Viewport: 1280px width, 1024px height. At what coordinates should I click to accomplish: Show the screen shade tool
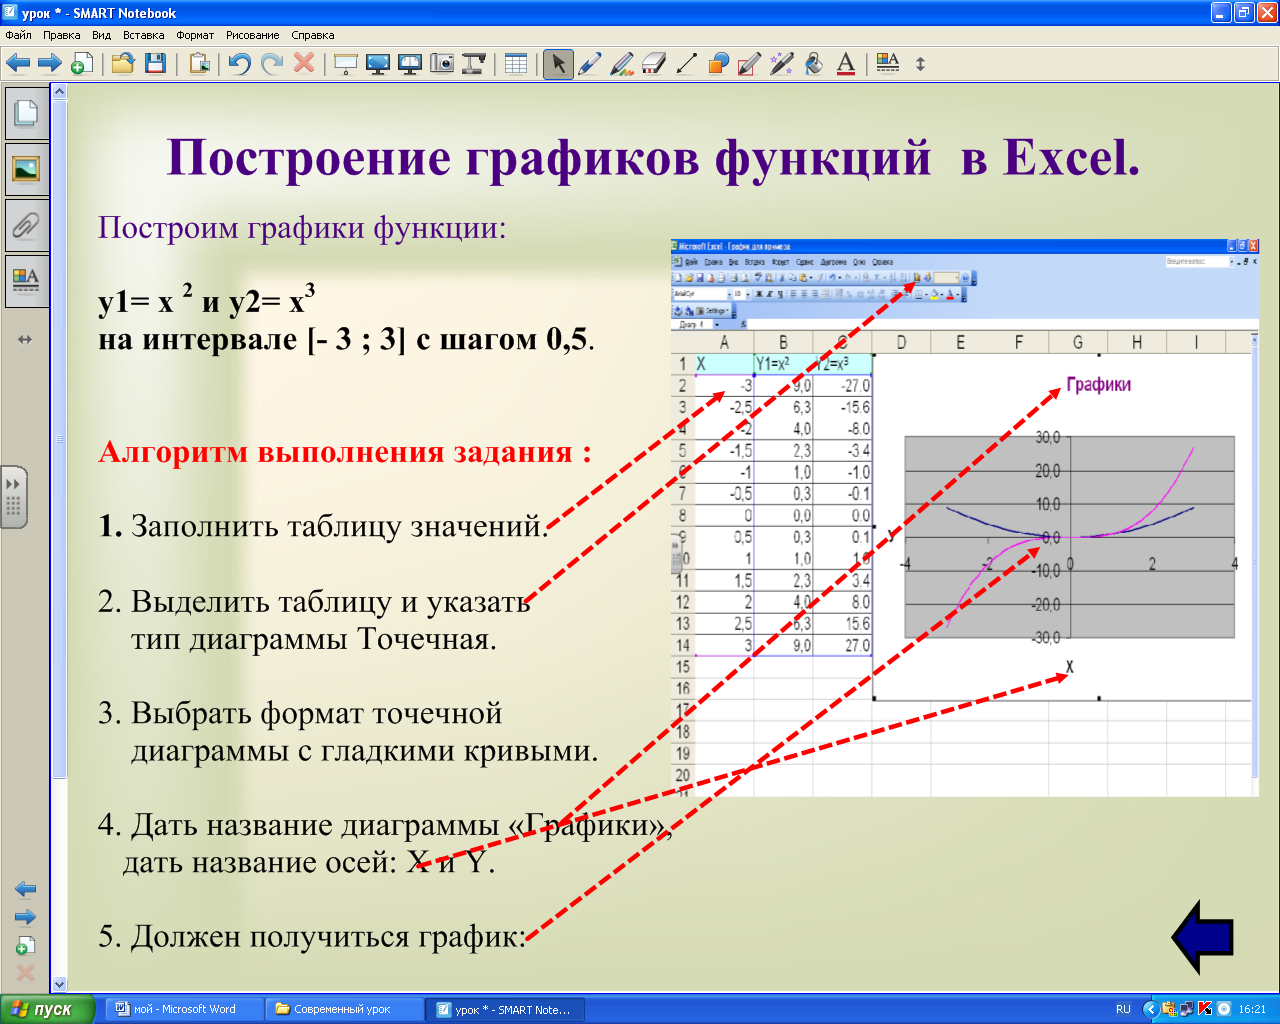(346, 64)
